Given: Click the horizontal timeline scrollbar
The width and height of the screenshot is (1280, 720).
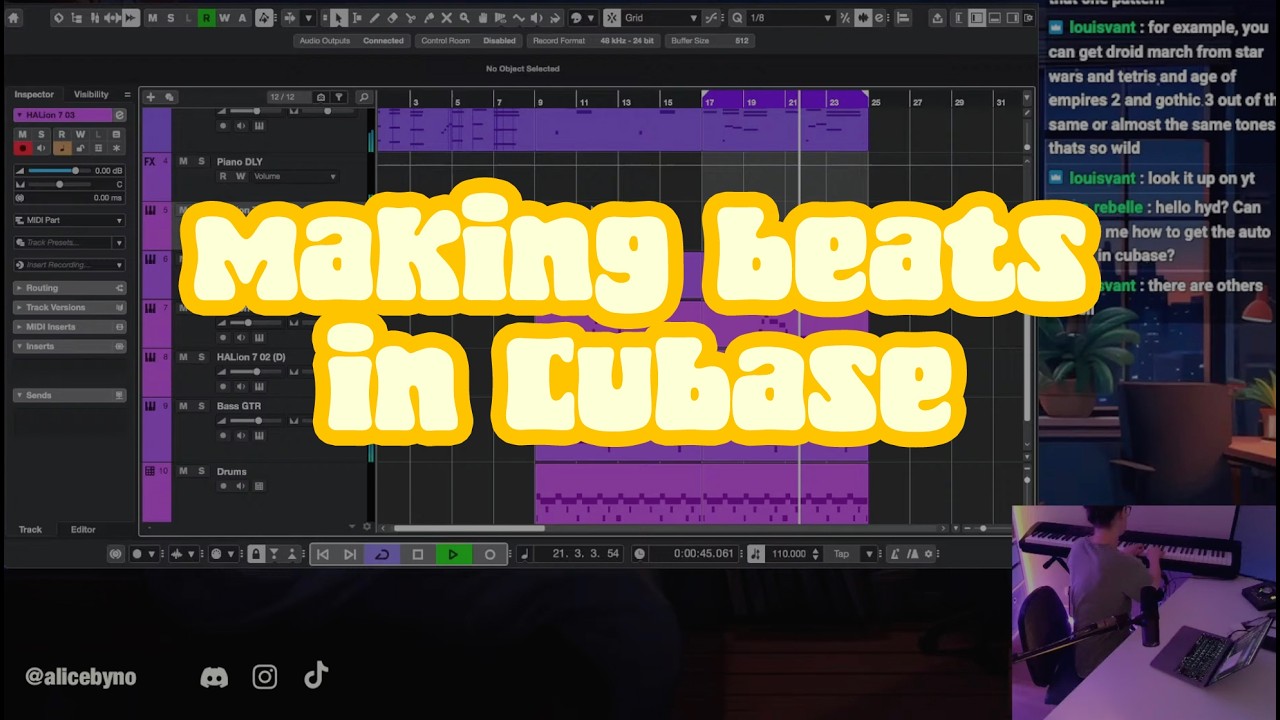Looking at the screenshot, I should 469,528.
